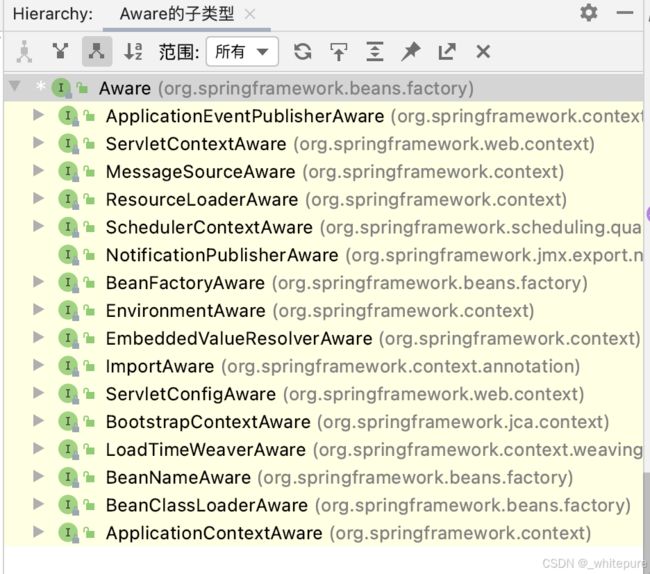Toggle subtypes hierarchy view button
The height and width of the screenshot is (574, 650).
pos(97,51)
